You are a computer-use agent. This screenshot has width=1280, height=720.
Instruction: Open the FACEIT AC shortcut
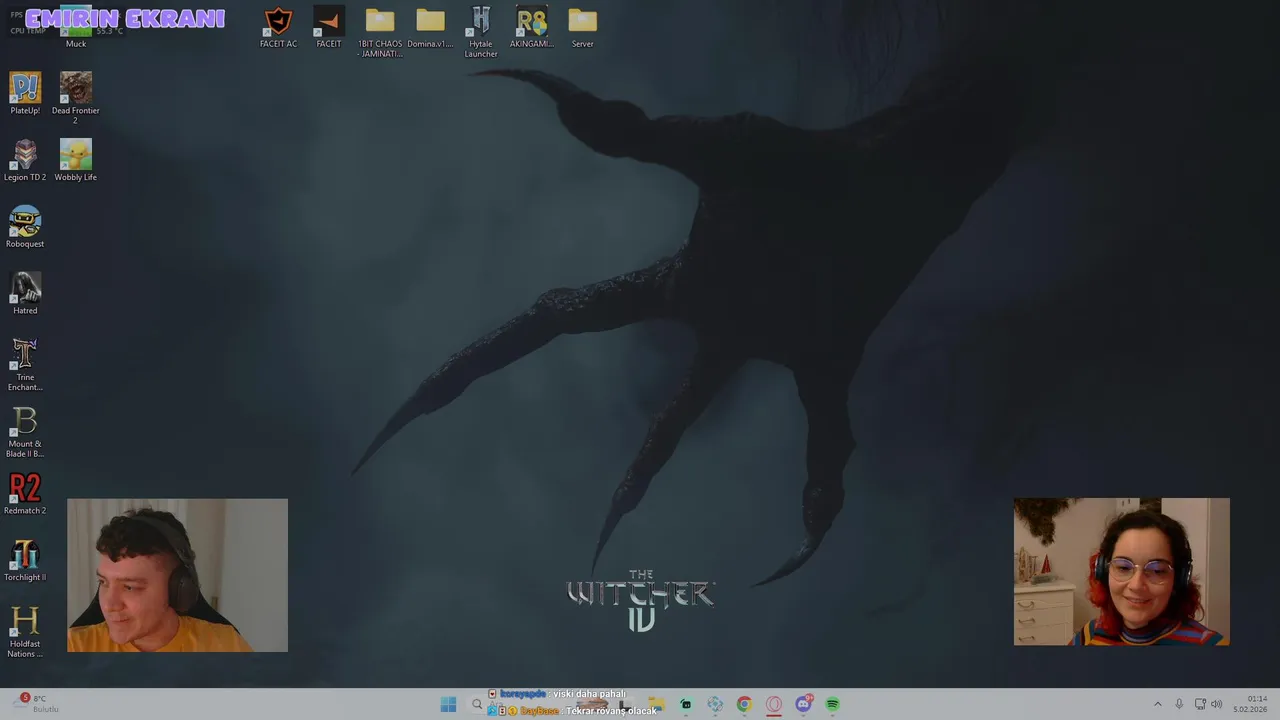[278, 27]
